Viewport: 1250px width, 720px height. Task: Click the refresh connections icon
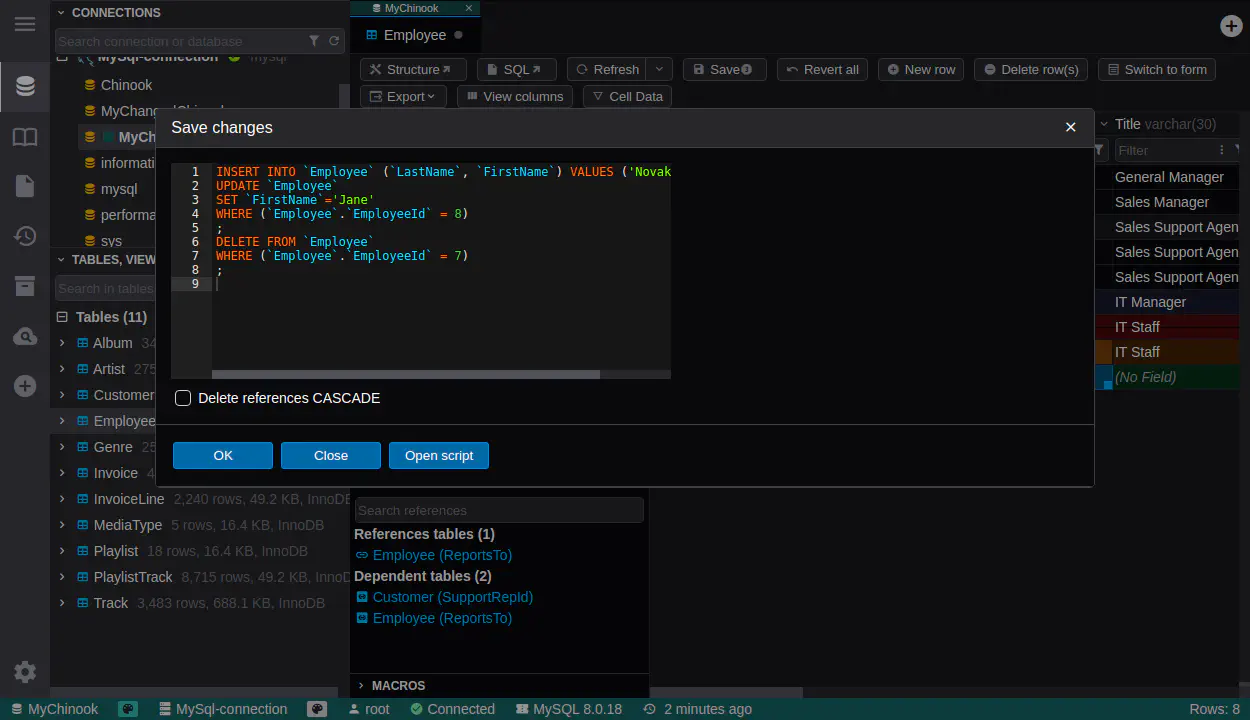[334, 41]
